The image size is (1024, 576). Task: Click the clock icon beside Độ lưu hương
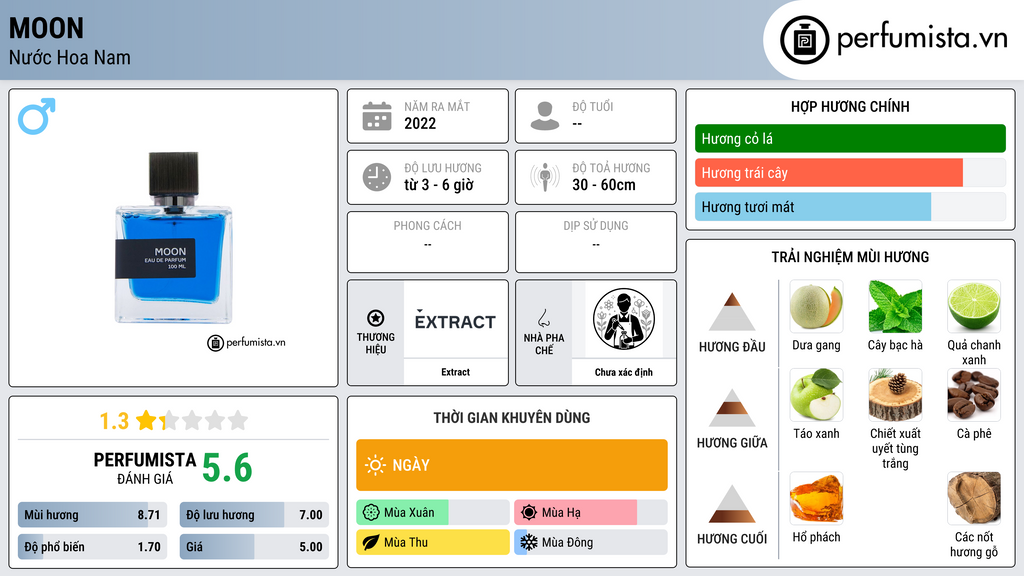(377, 177)
